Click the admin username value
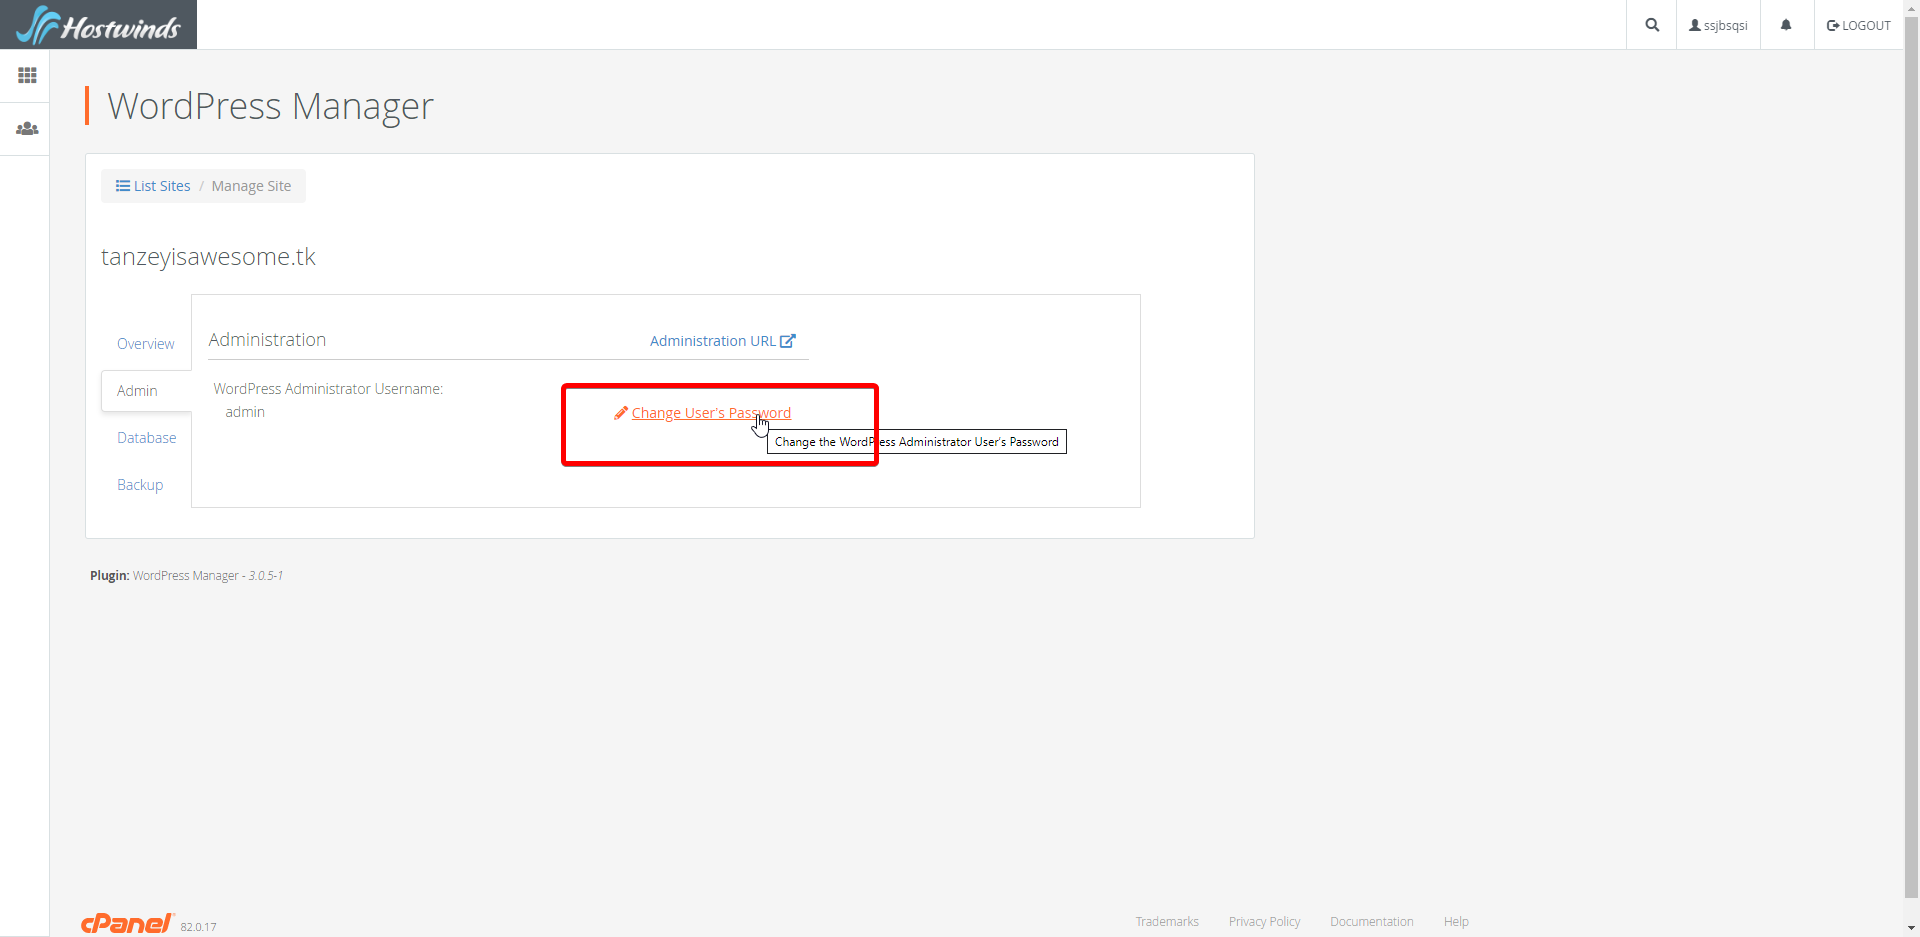The width and height of the screenshot is (1920, 937). 245,412
